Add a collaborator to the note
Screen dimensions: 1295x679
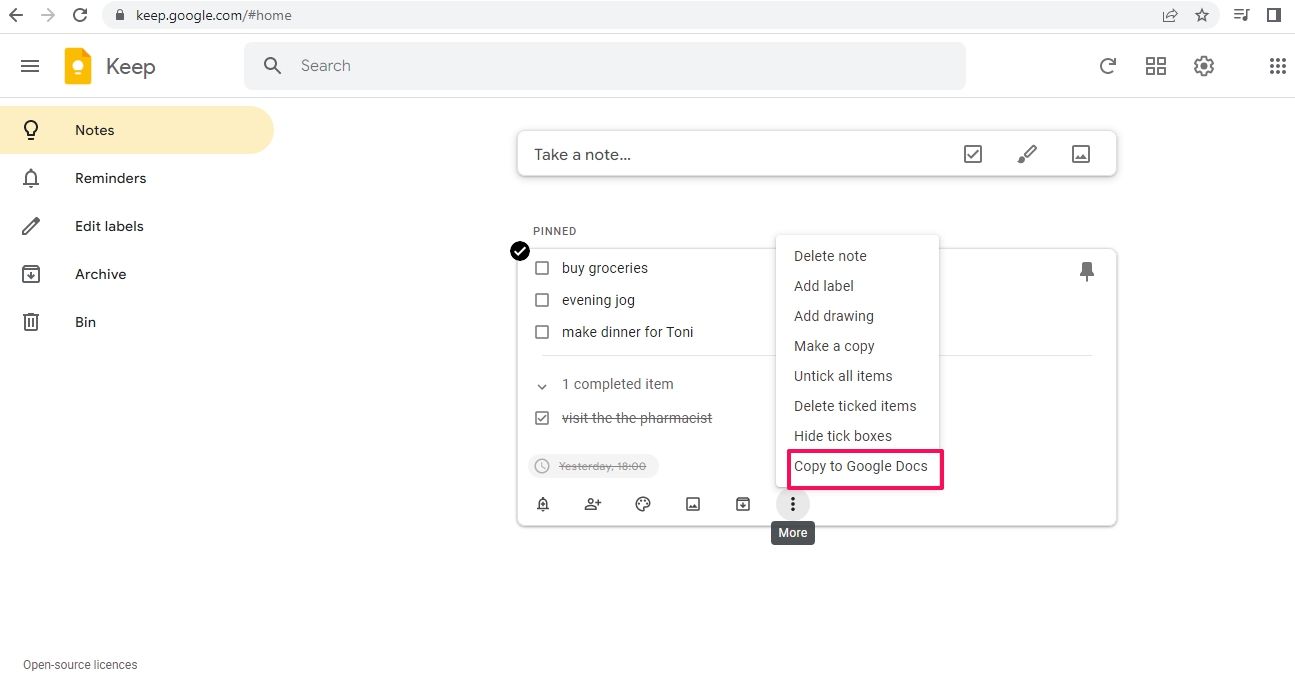click(x=593, y=504)
